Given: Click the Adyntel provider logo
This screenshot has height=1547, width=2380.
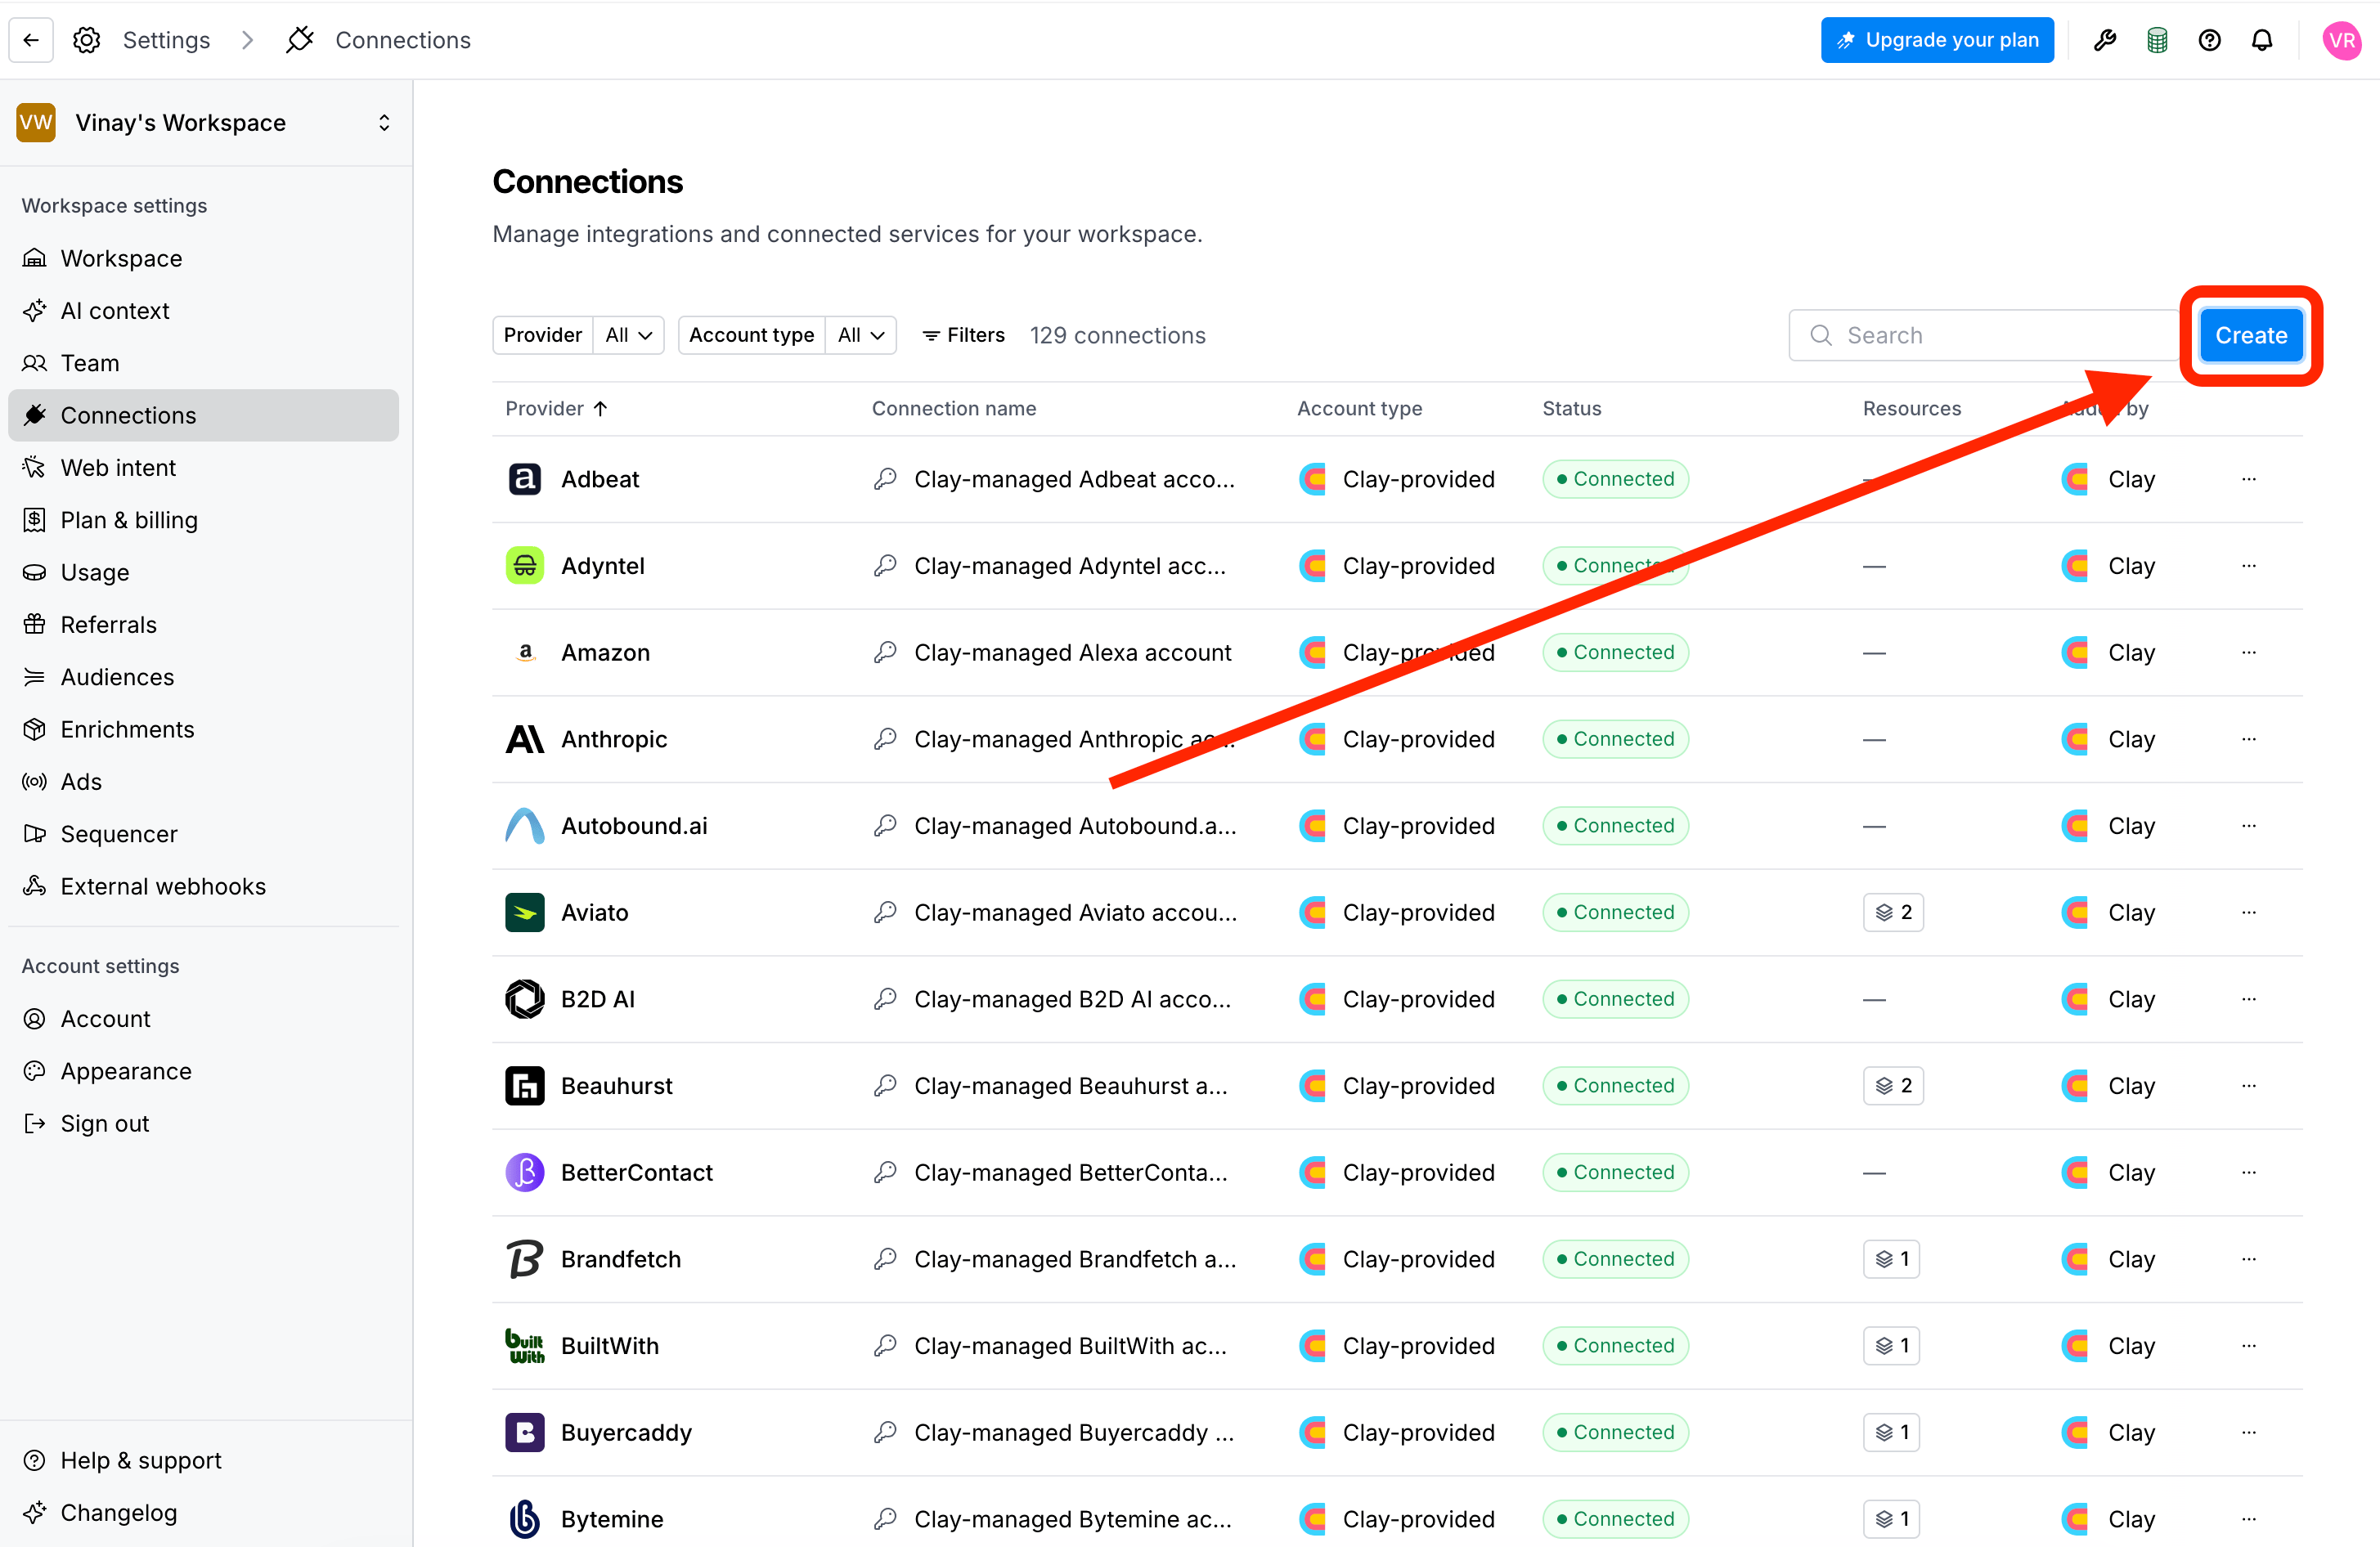Looking at the screenshot, I should tap(525, 566).
